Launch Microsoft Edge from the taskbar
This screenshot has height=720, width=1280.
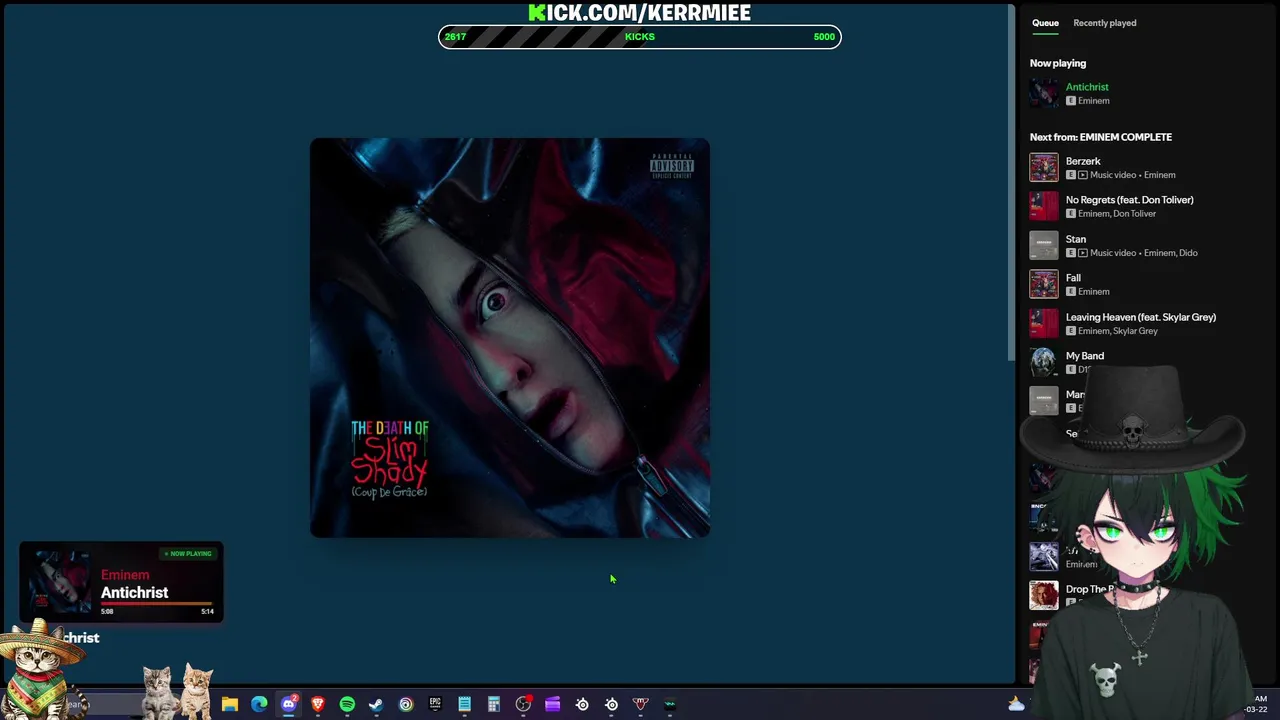[259, 704]
